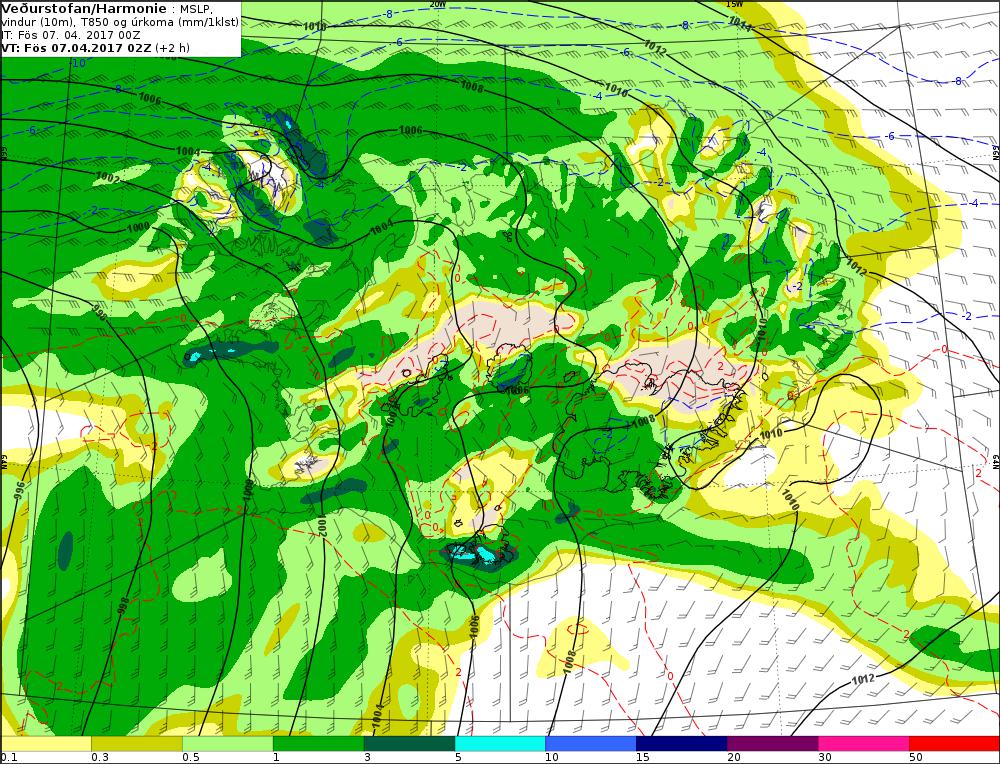Click the '1014' isobar label
The height and width of the screenshot is (764, 1000).
point(739,23)
